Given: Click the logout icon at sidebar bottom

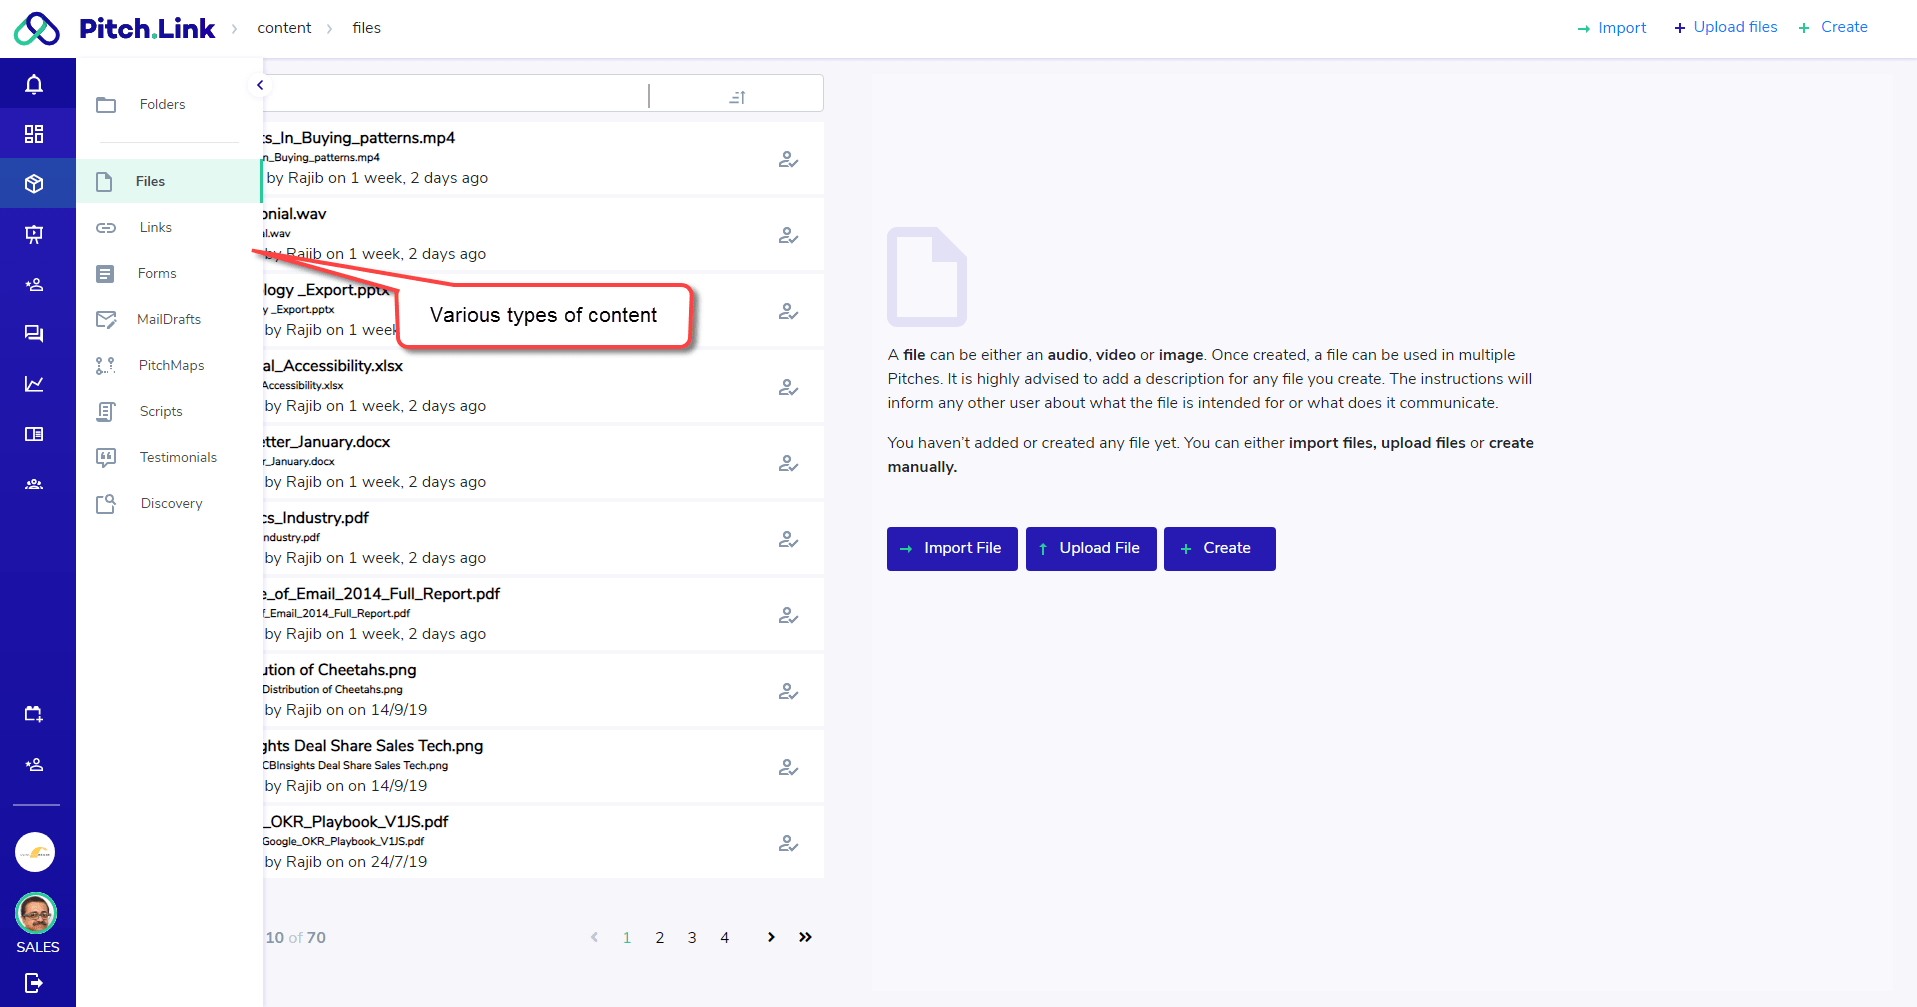Looking at the screenshot, I should [x=34, y=983].
